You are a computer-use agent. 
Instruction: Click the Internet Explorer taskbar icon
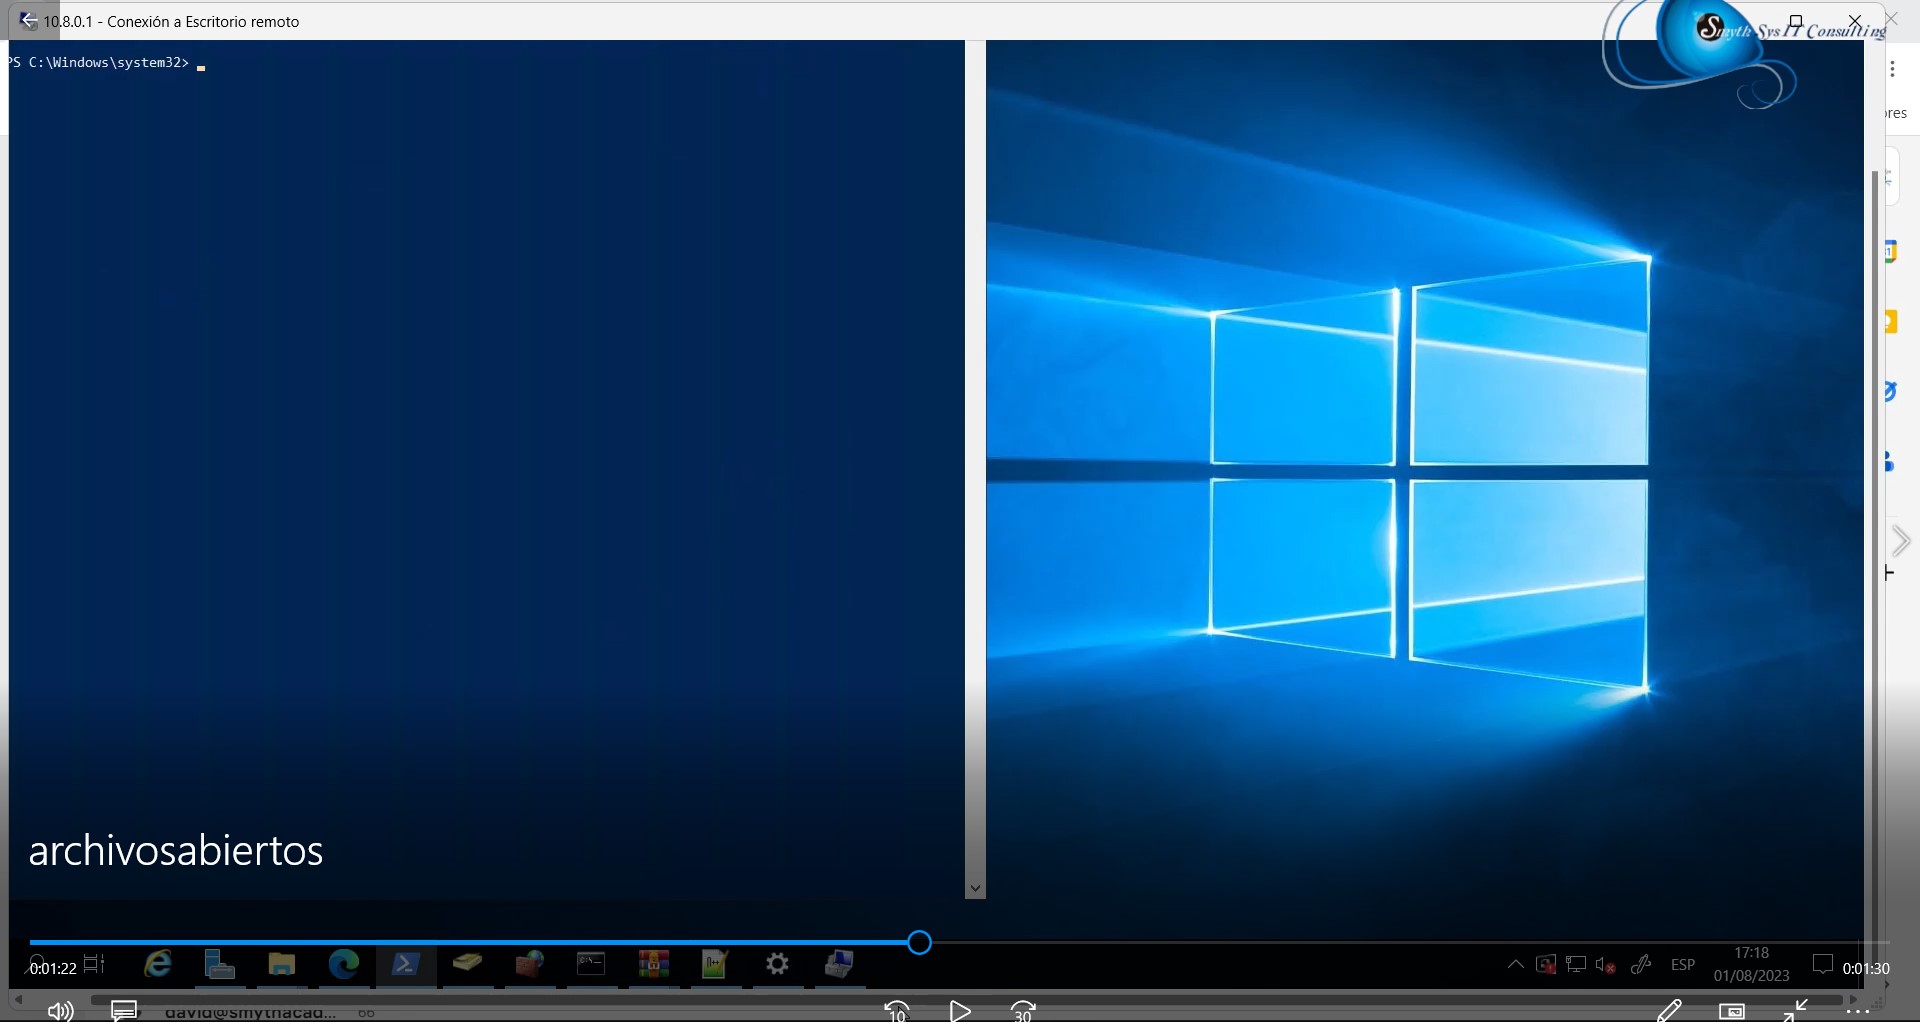tap(158, 964)
